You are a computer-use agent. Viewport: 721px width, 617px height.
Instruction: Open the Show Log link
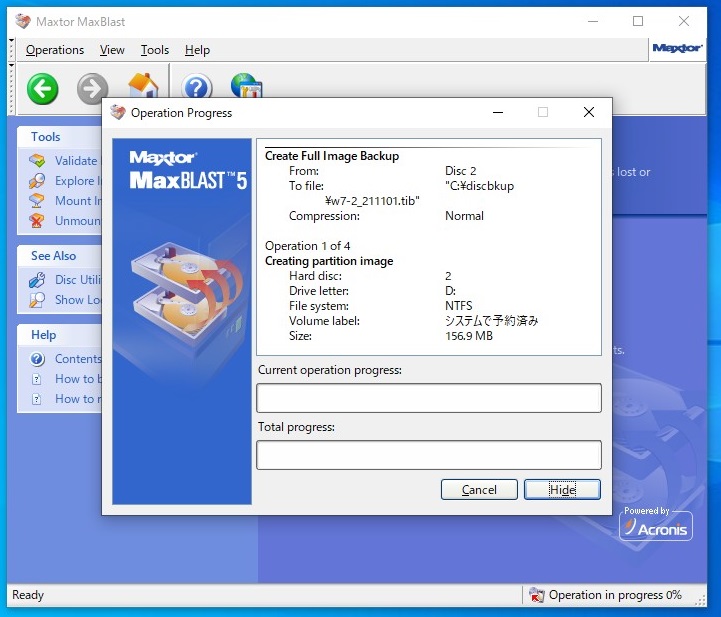pyautogui.click(x=78, y=300)
